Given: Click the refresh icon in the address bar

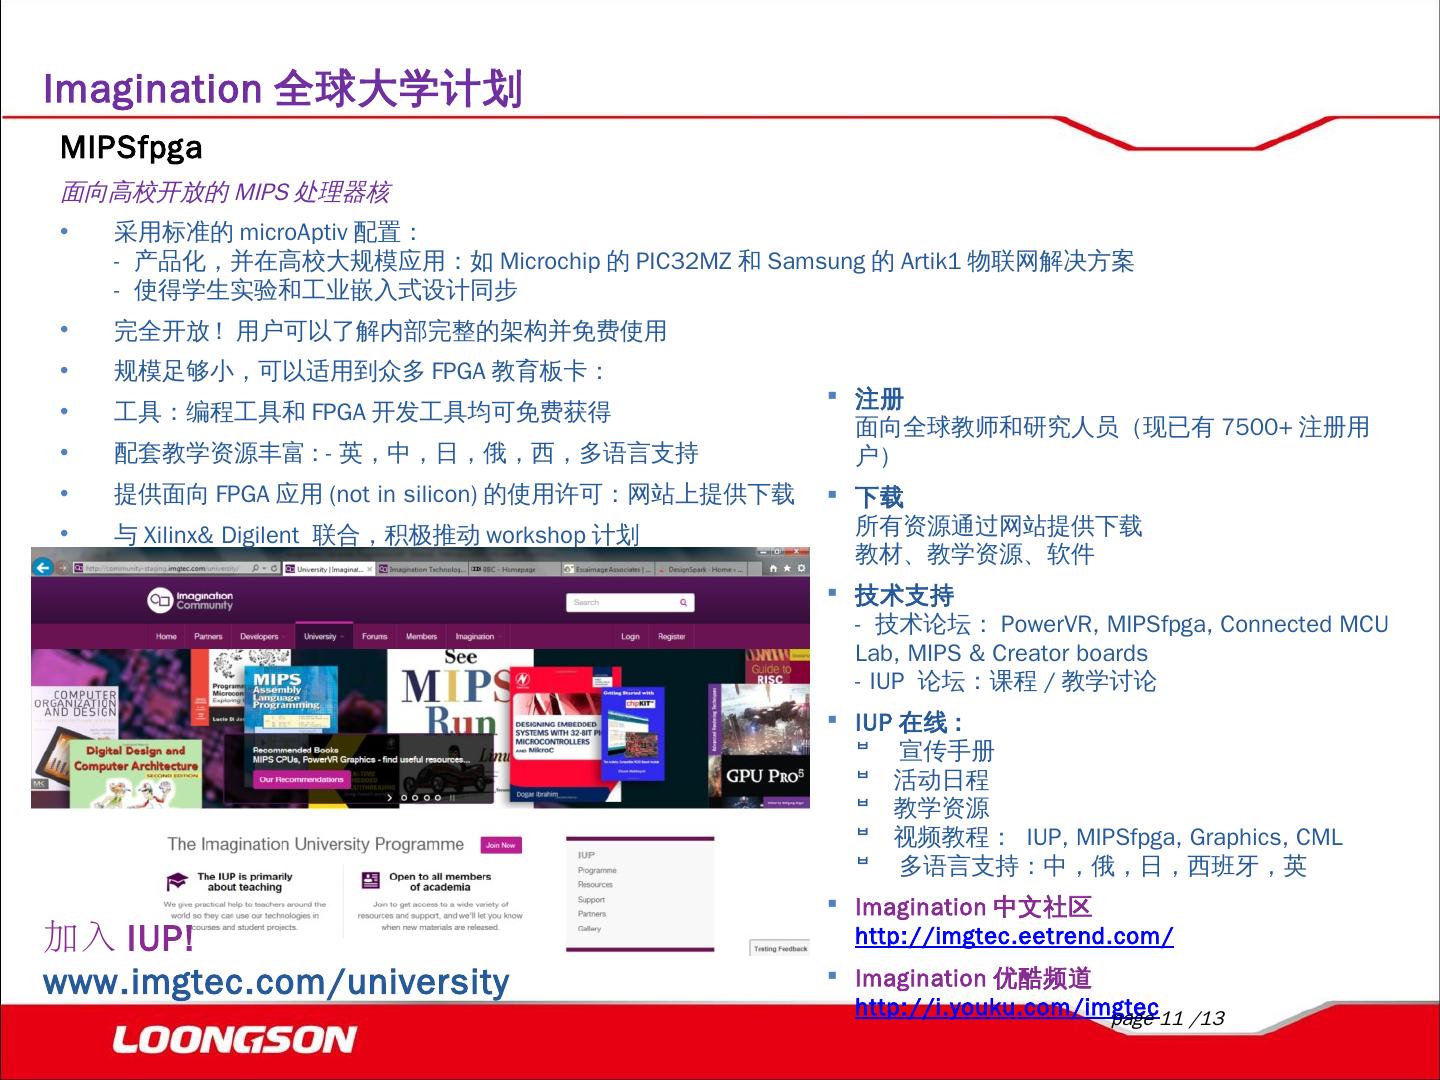Looking at the screenshot, I should click(x=274, y=569).
